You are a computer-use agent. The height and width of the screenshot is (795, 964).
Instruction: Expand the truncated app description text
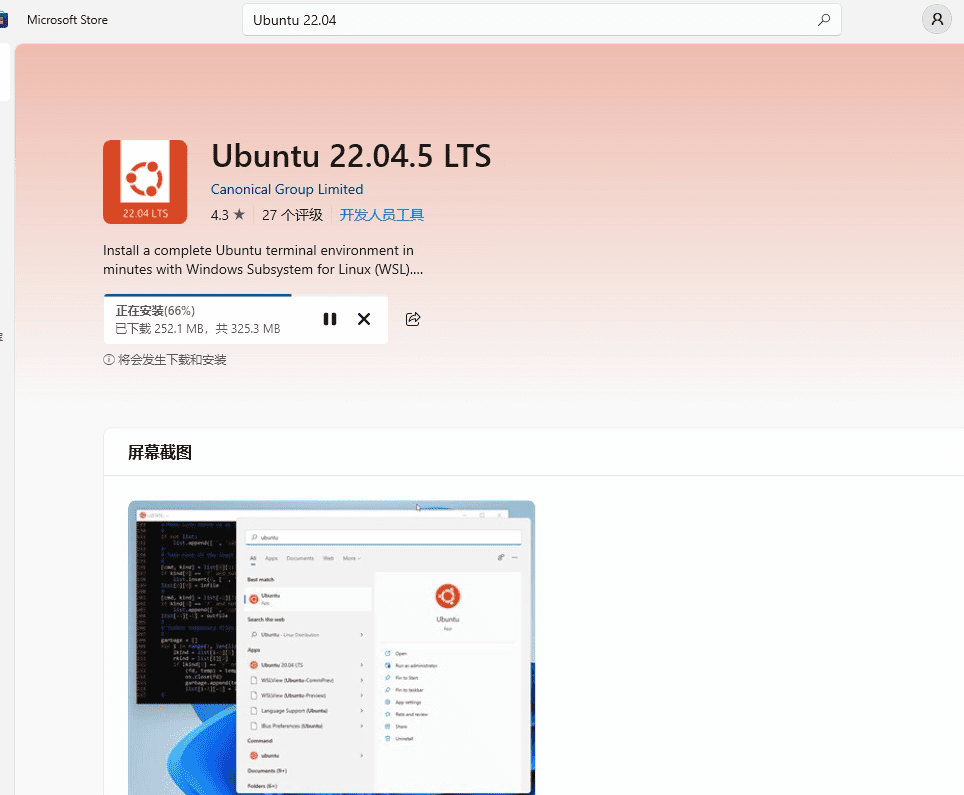263,259
